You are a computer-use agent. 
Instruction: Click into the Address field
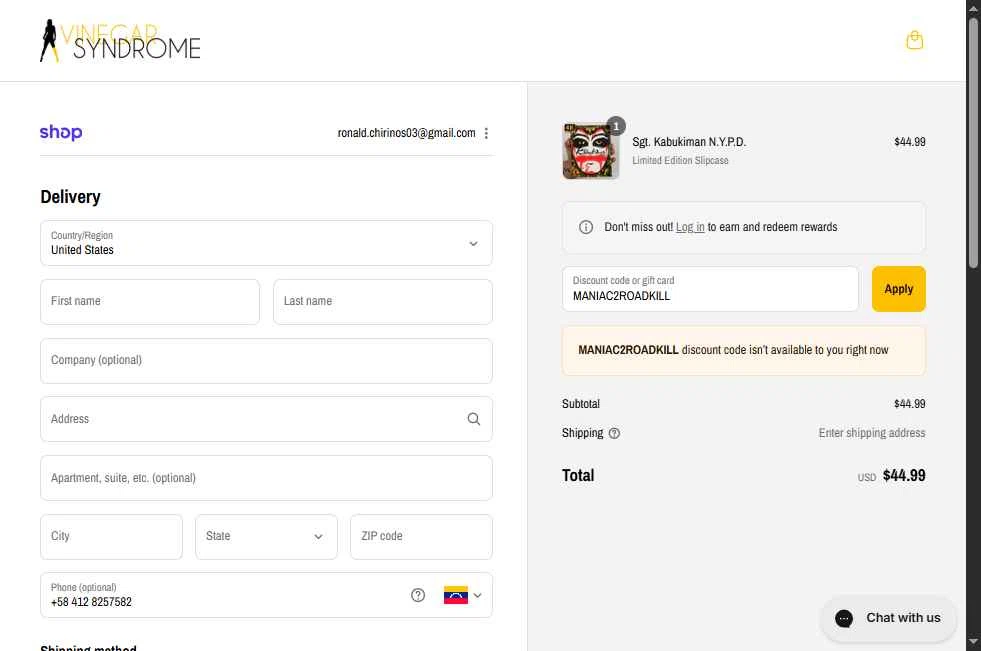click(x=267, y=419)
